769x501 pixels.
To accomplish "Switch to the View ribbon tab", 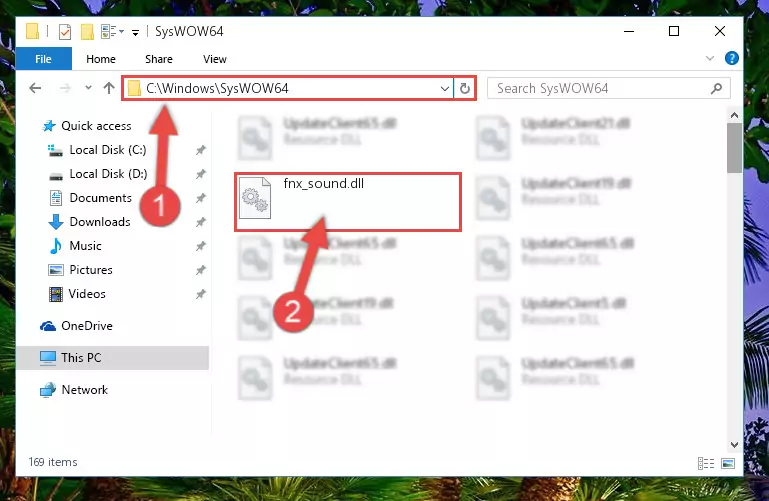I will click(215, 59).
